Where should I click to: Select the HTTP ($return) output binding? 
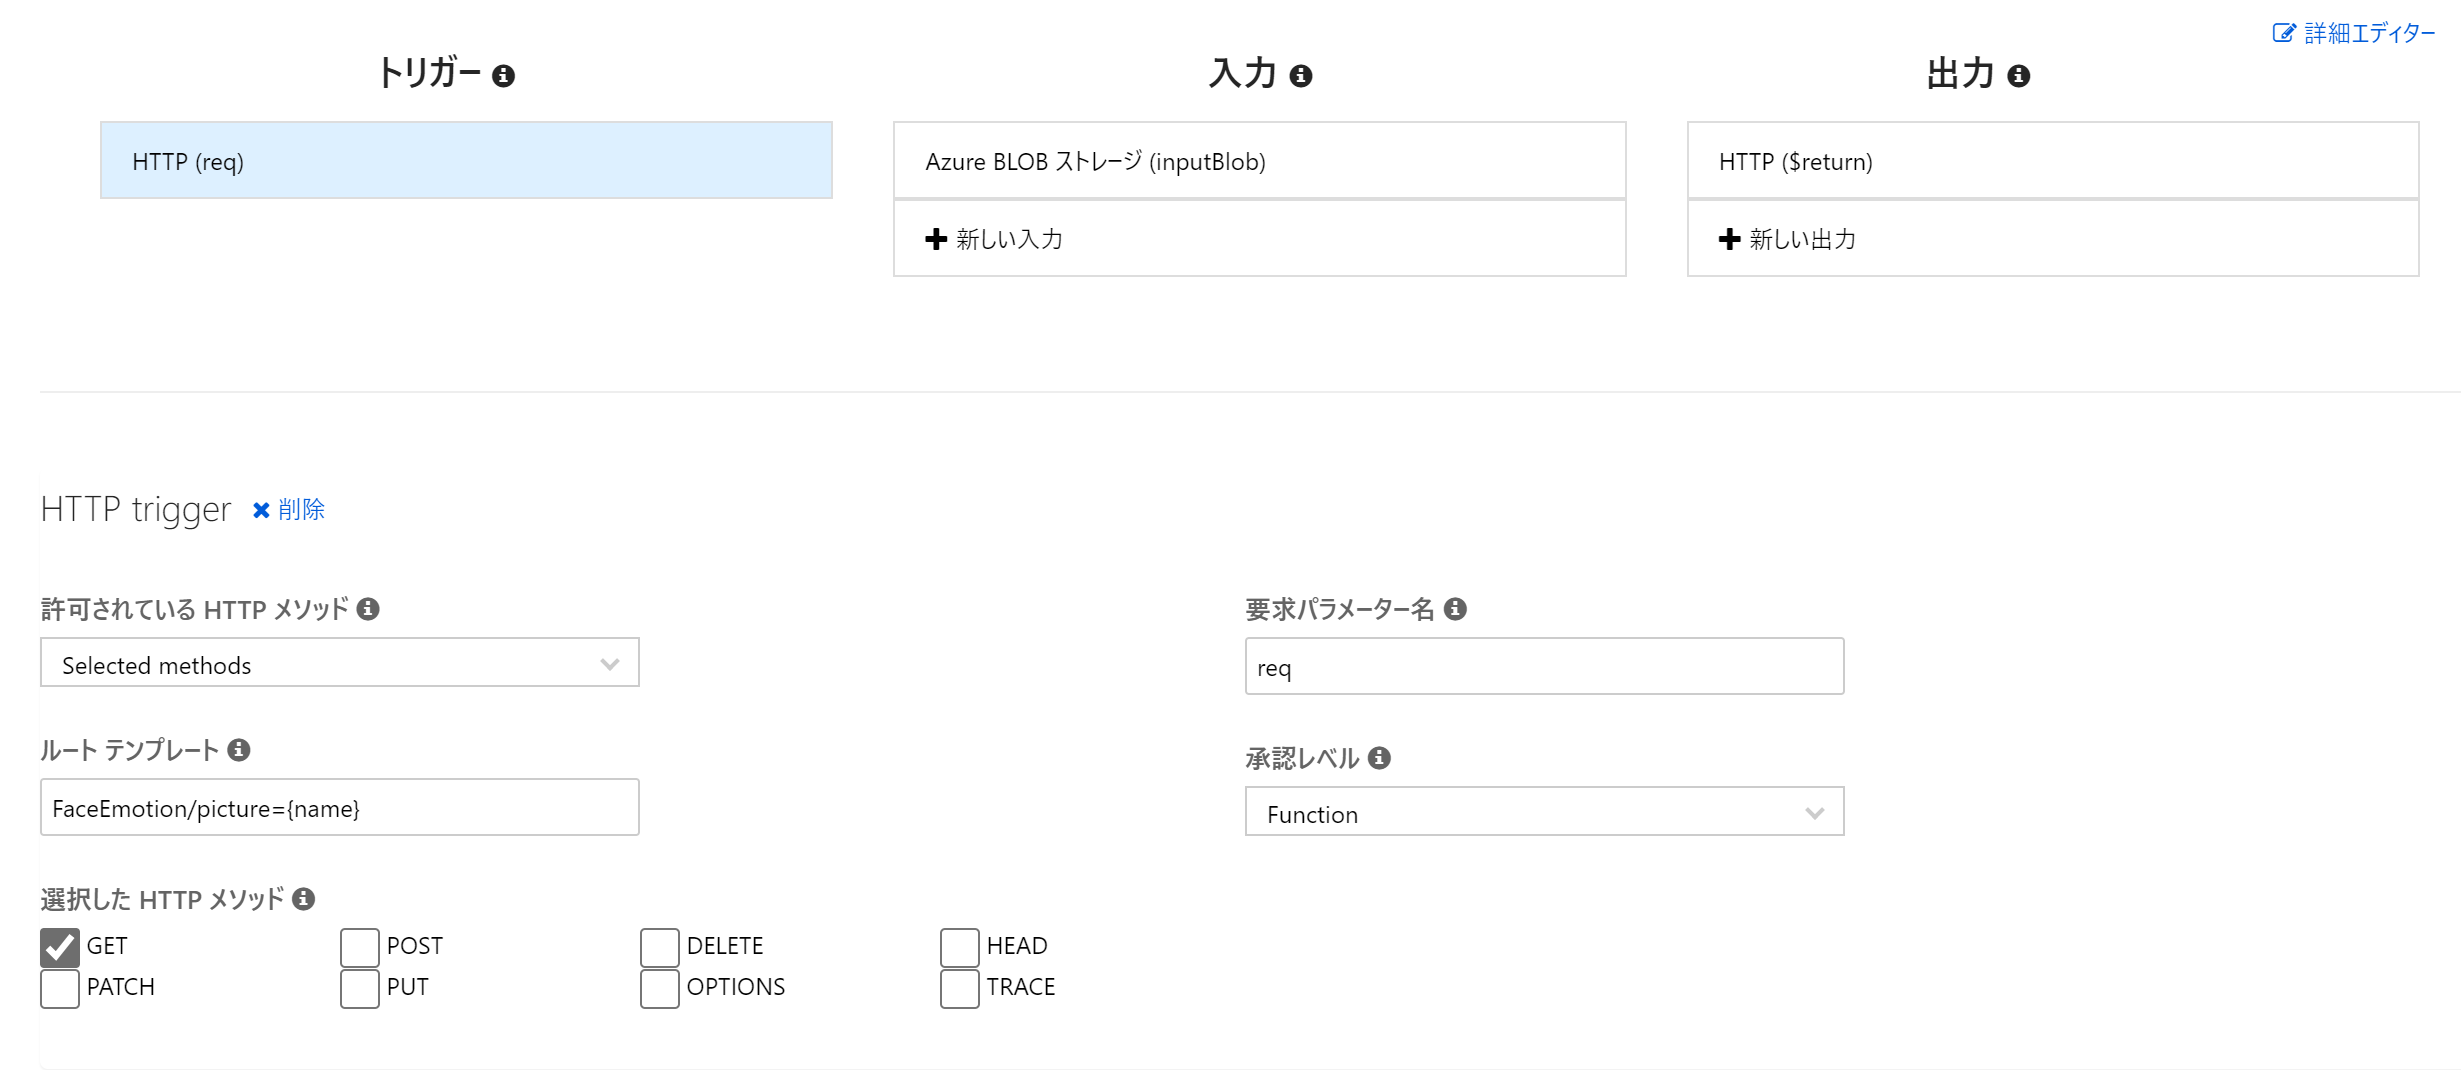[x=2052, y=161]
